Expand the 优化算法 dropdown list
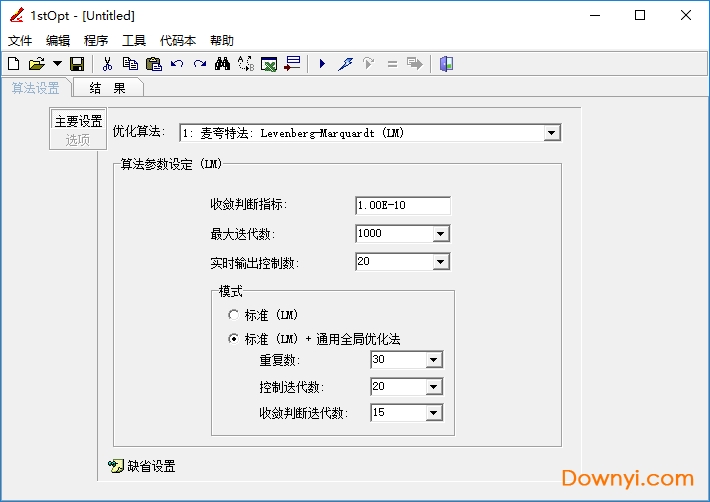710x502 pixels. [x=552, y=133]
